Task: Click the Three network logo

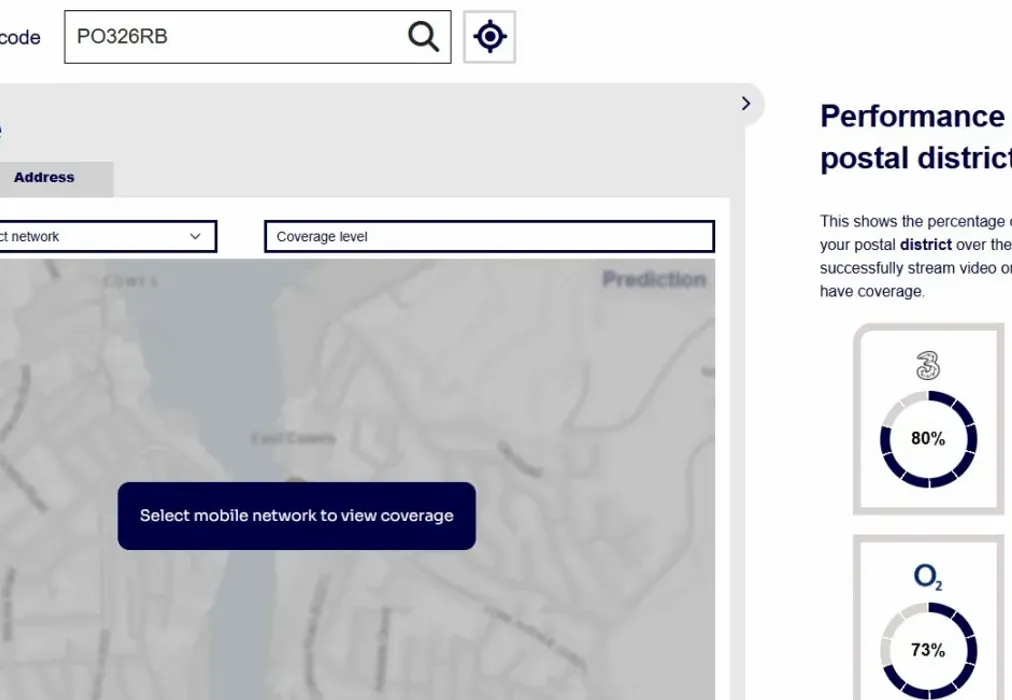Action: click(x=928, y=366)
